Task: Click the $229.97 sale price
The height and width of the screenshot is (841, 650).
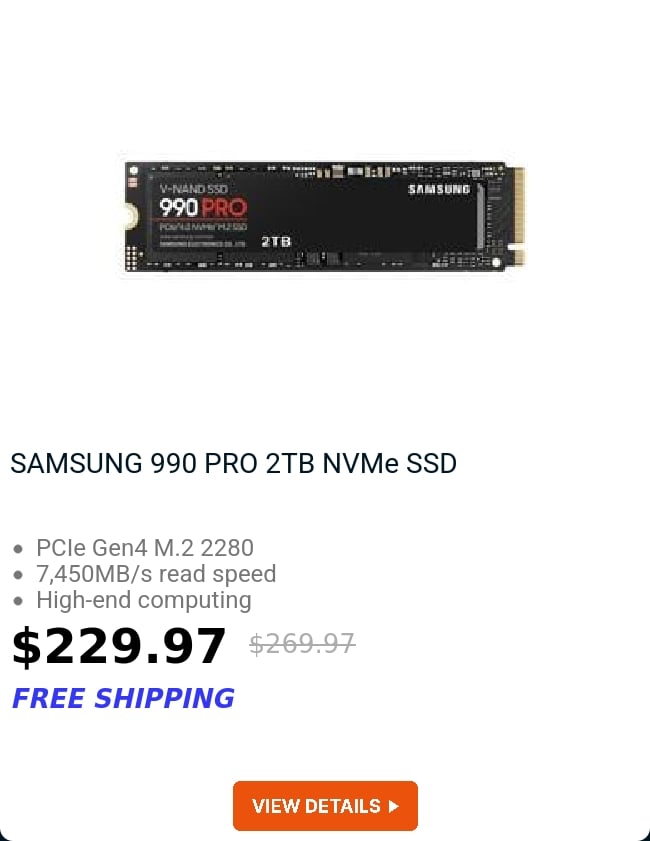Action: [x=119, y=646]
